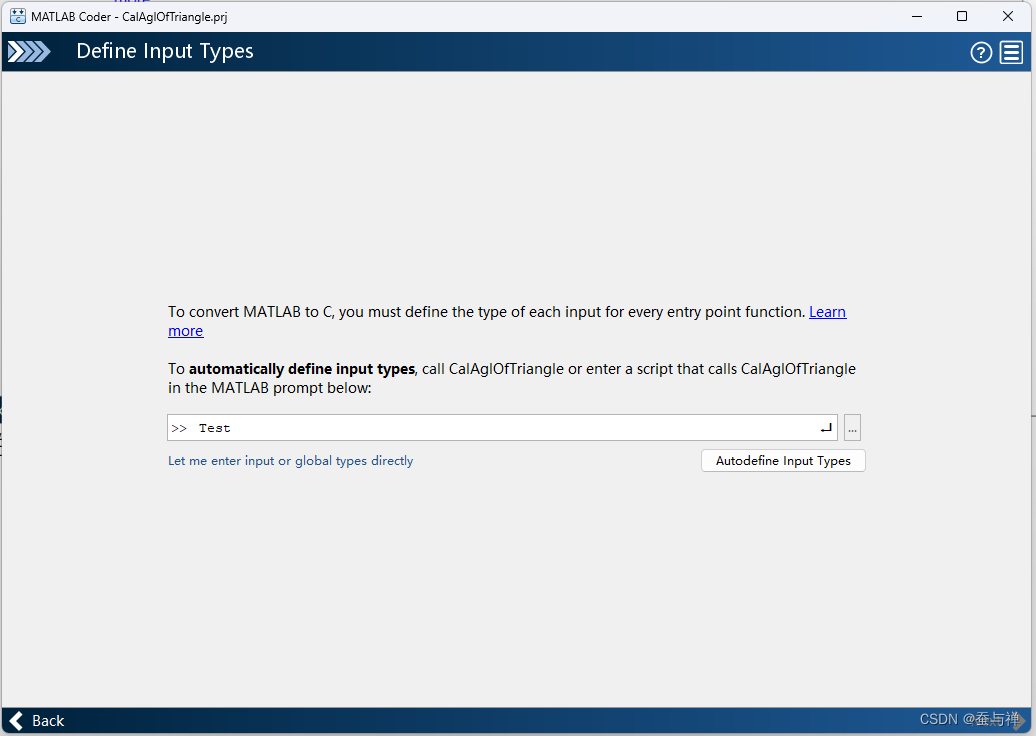Image resolution: width=1036 pixels, height=736 pixels.
Task: Close the MATLAB Coder window
Action: [1008, 17]
